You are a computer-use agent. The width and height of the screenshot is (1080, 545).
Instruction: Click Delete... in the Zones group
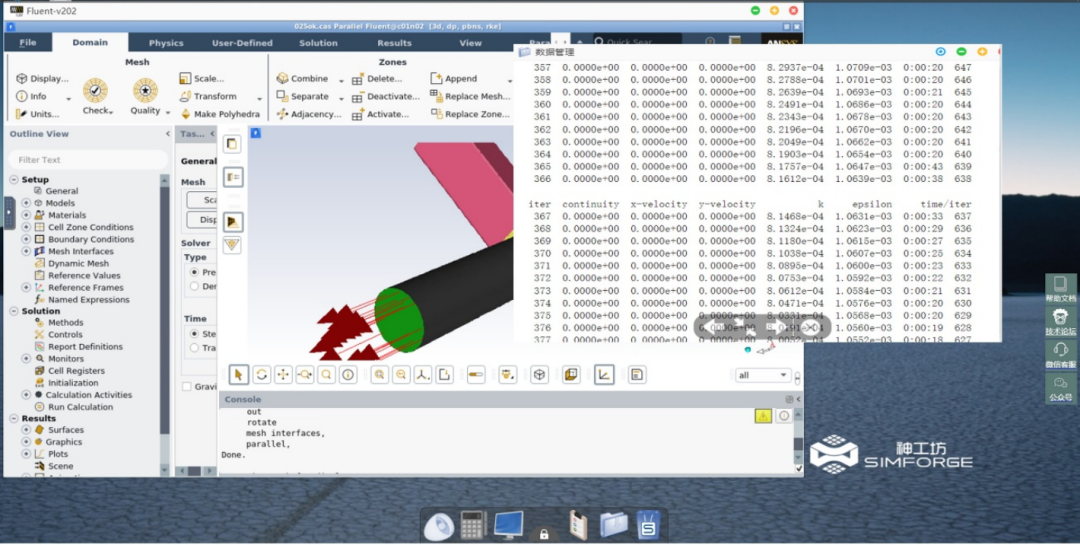(x=377, y=79)
